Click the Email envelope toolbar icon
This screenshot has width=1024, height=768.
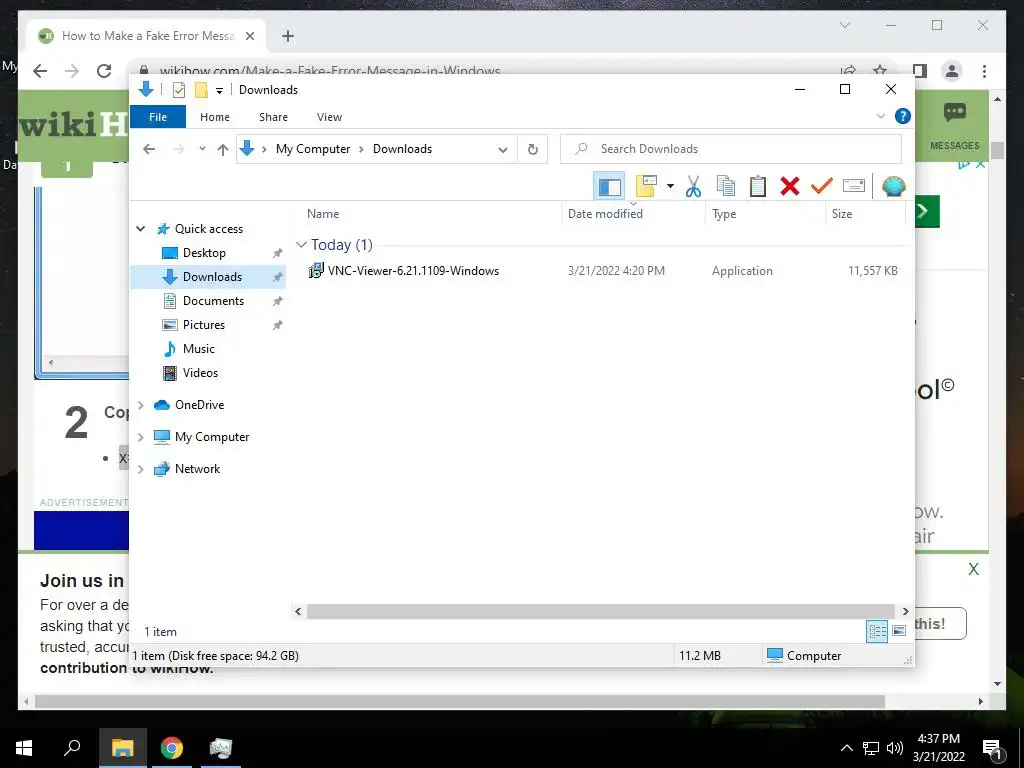pos(854,186)
